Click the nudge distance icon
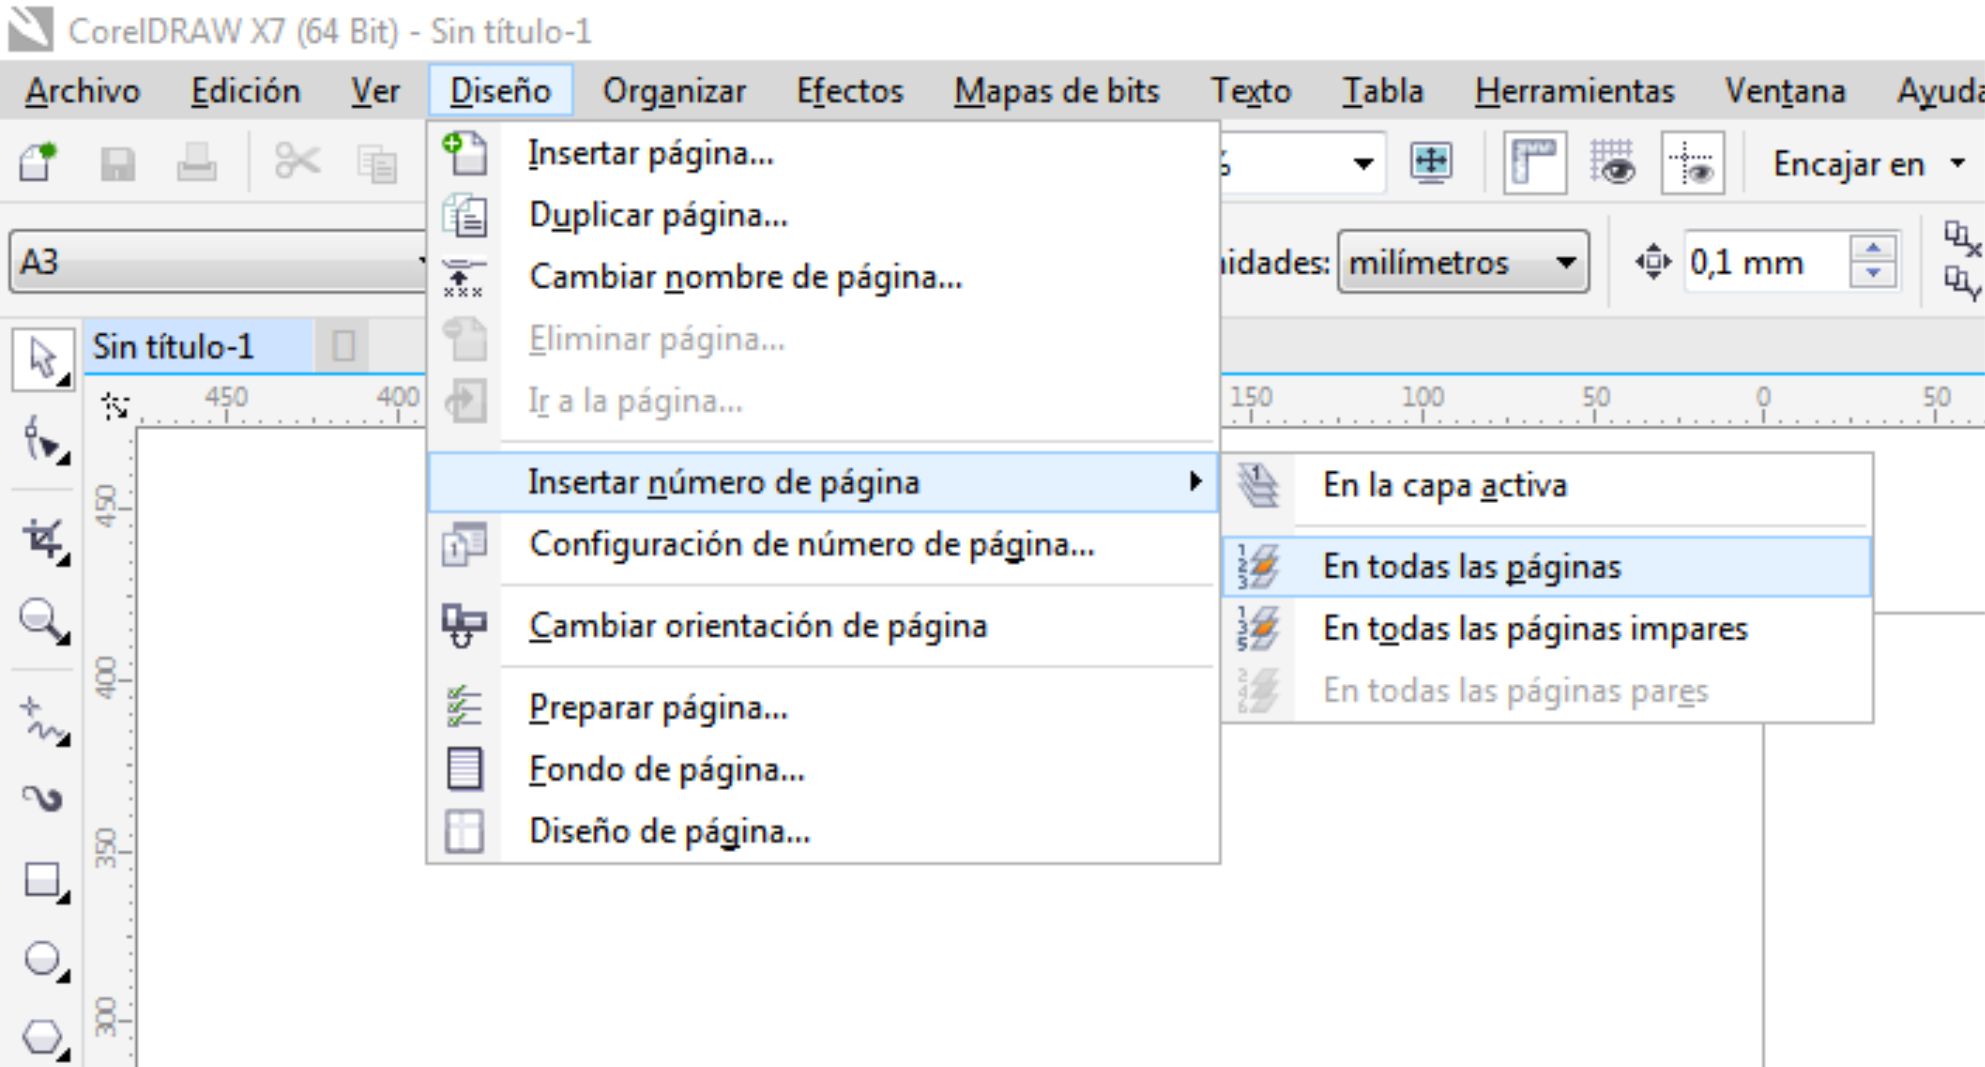Viewport: 1985px width, 1067px height. pos(1653,262)
